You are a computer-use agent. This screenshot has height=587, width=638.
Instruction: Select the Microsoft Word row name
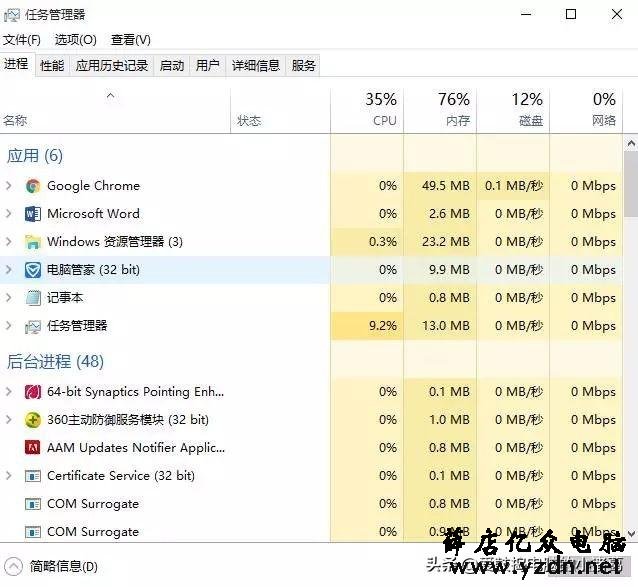[x=94, y=214]
